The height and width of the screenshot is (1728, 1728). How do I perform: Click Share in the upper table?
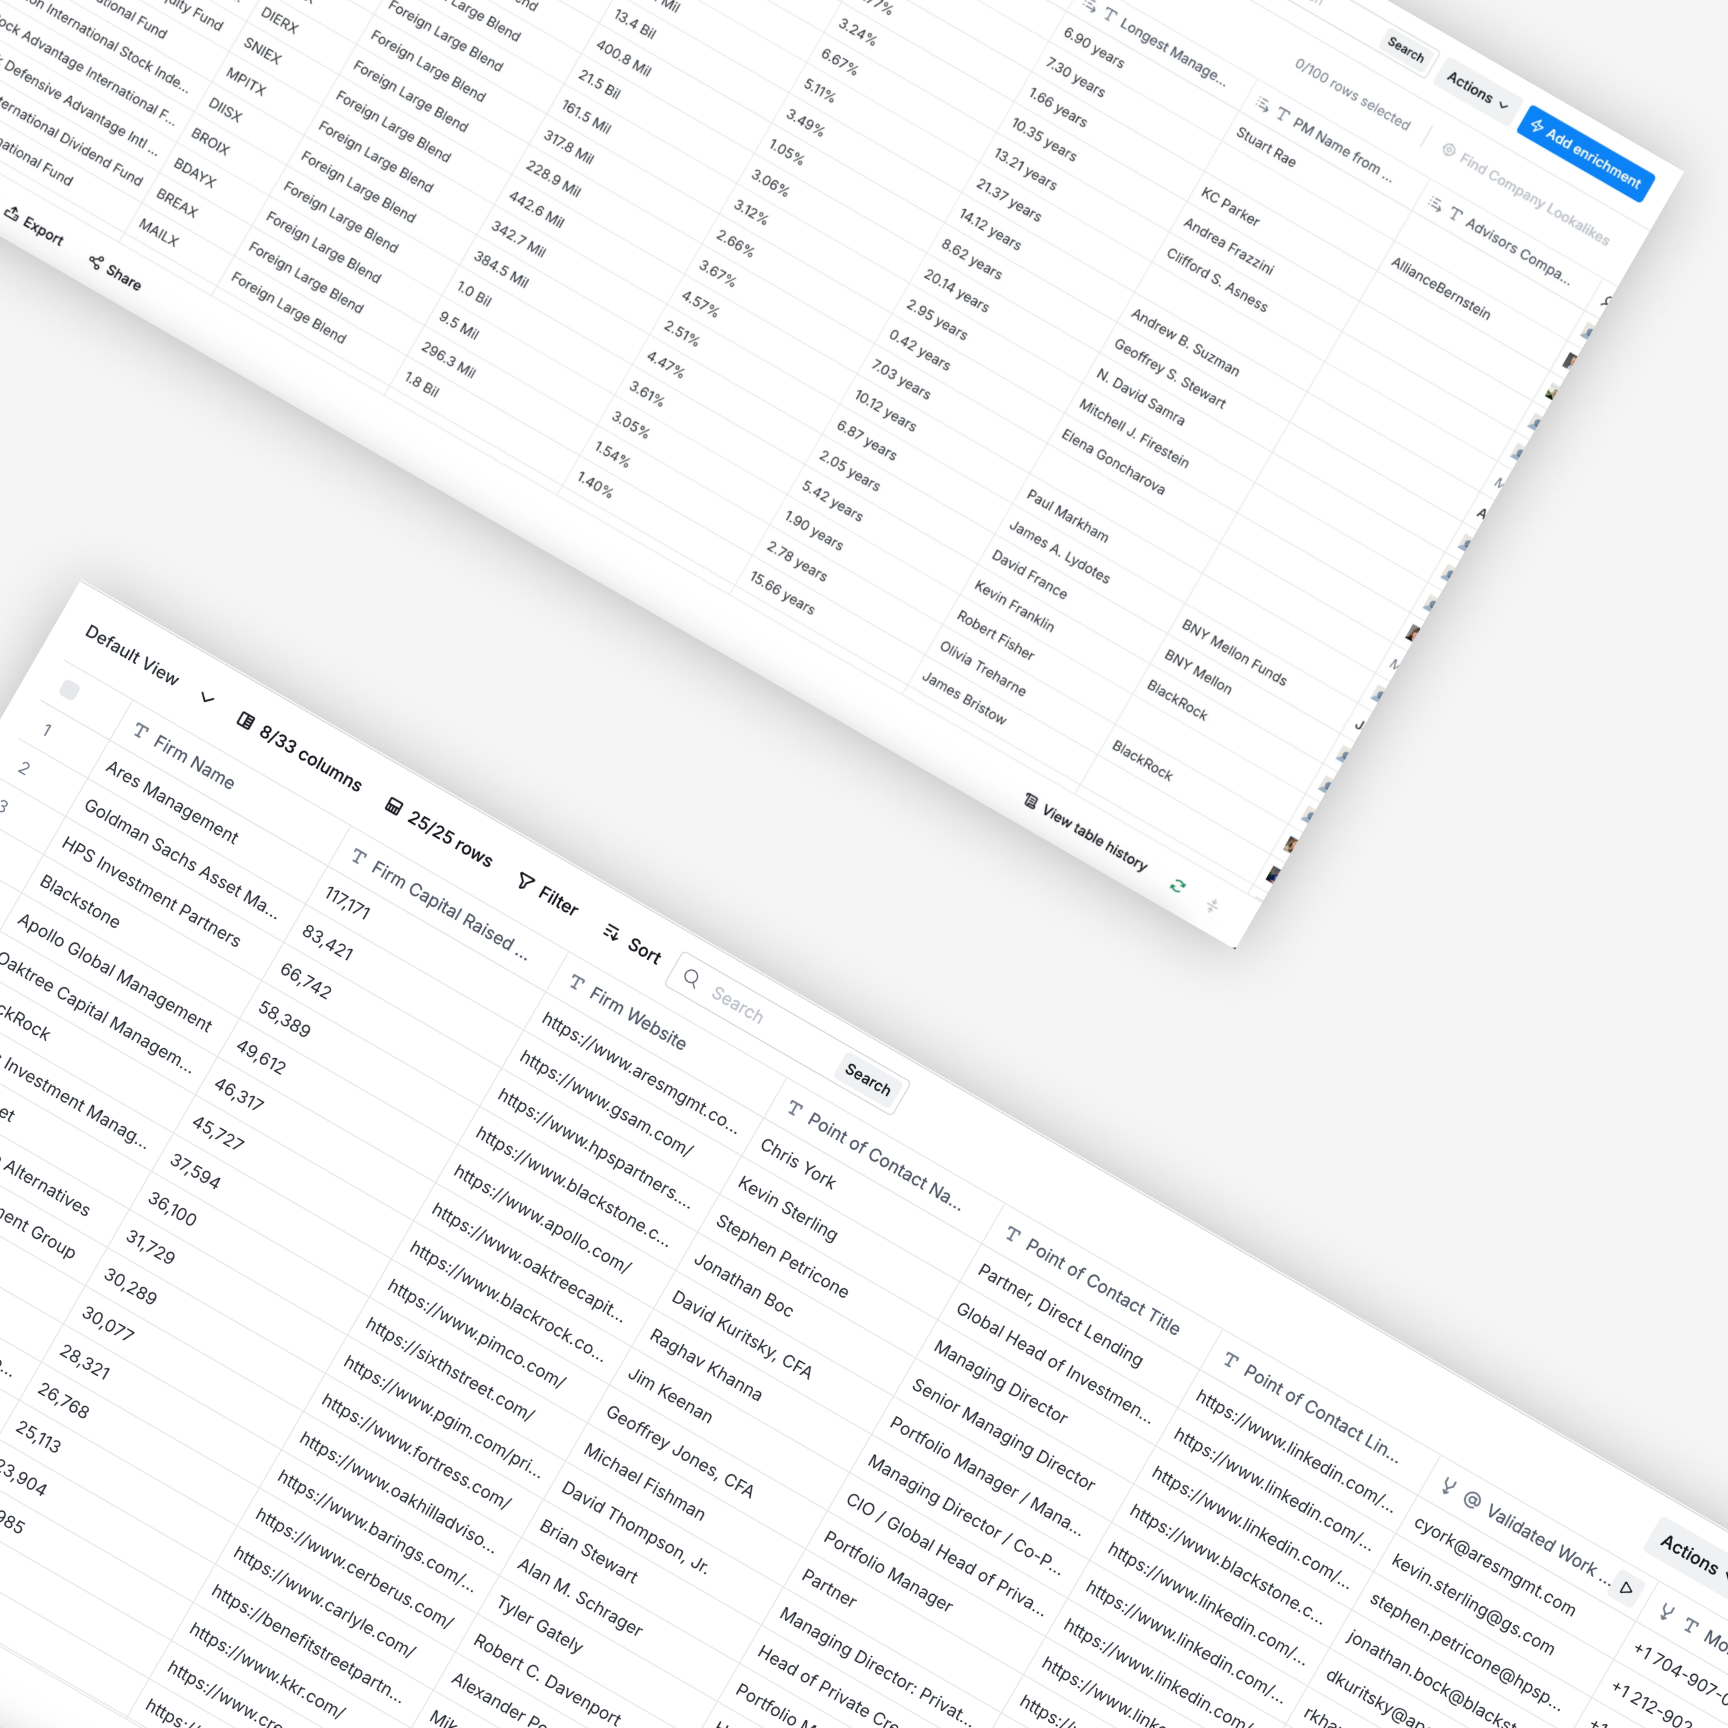[115, 272]
